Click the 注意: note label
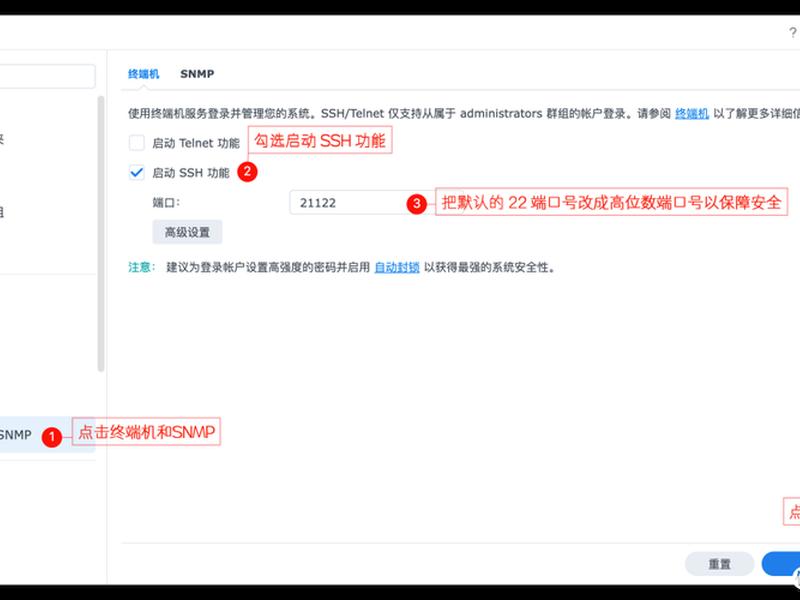800x600 pixels. (141, 267)
